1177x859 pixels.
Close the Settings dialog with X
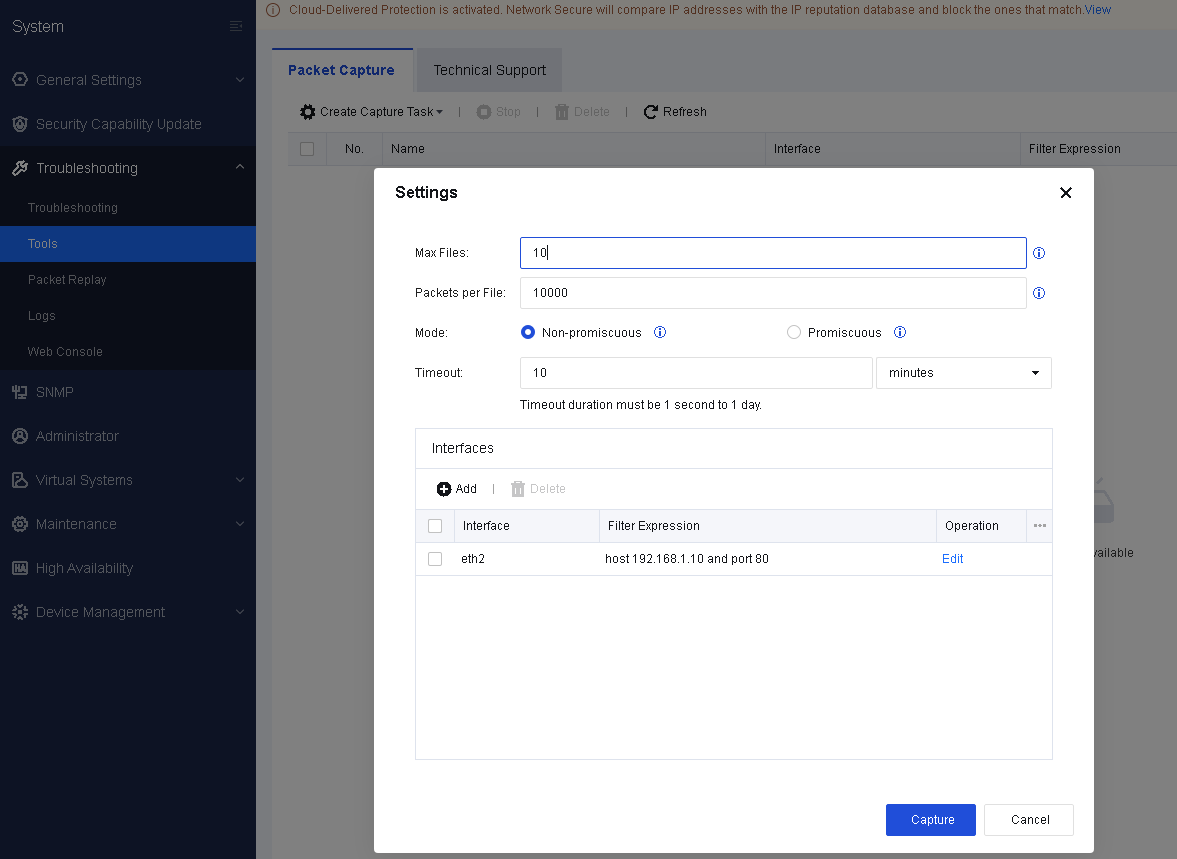click(1065, 193)
